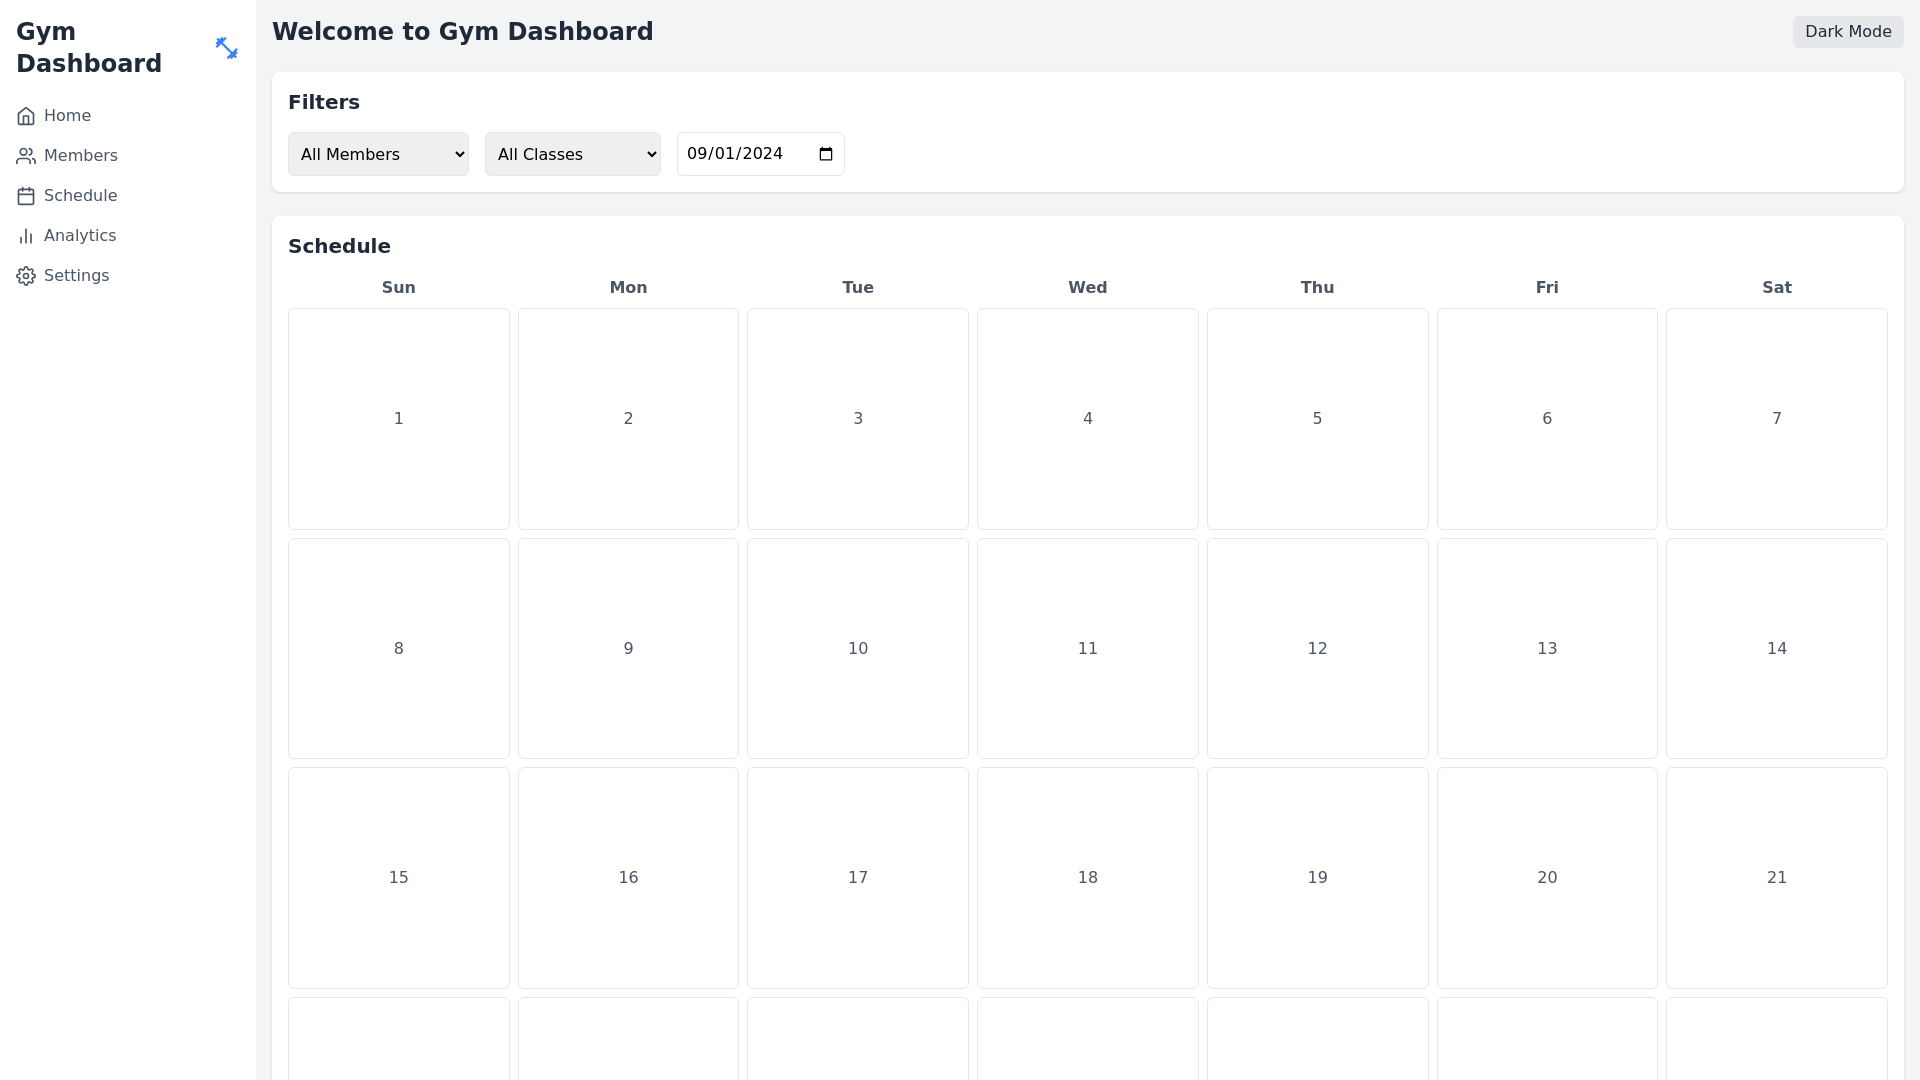The width and height of the screenshot is (1920, 1080).
Task: Switch the dashboard to dark theme
Action: (1847, 31)
